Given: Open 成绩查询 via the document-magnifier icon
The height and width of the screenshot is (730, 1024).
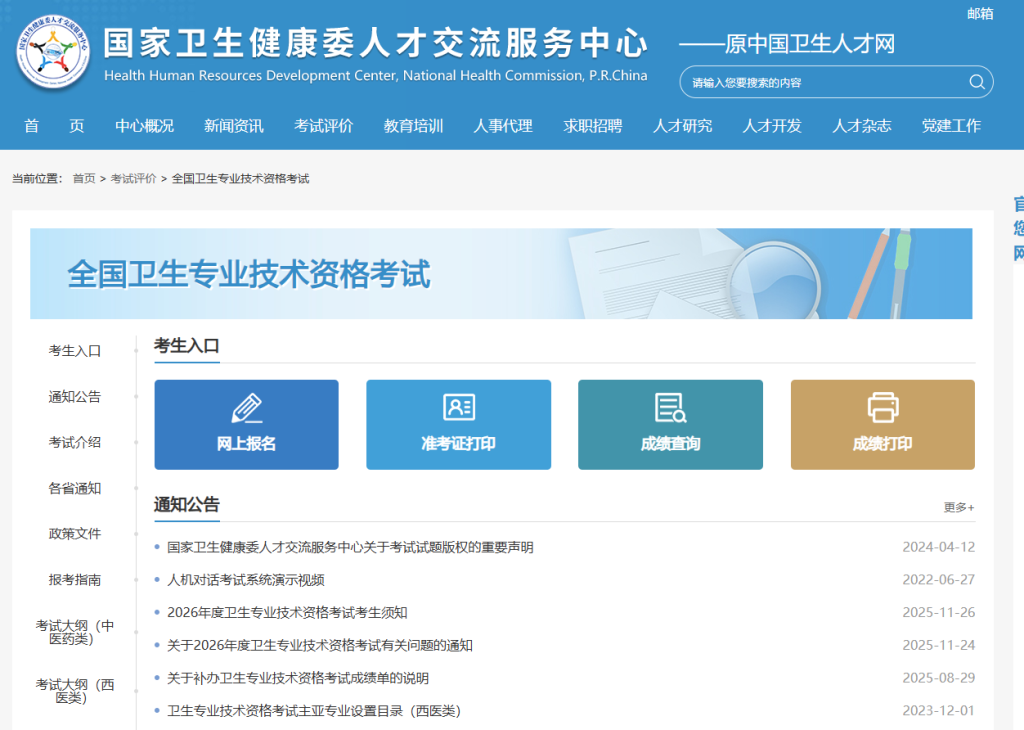Looking at the screenshot, I should [670, 409].
